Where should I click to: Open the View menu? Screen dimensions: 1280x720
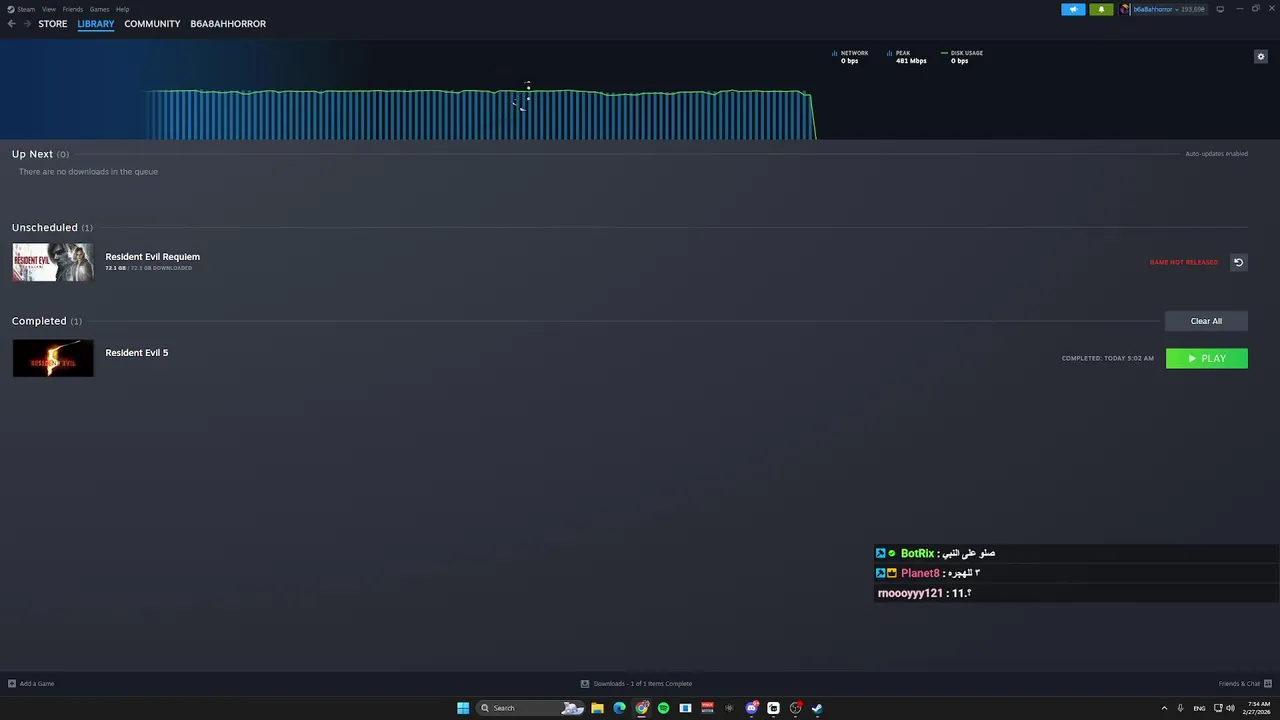[x=48, y=9]
